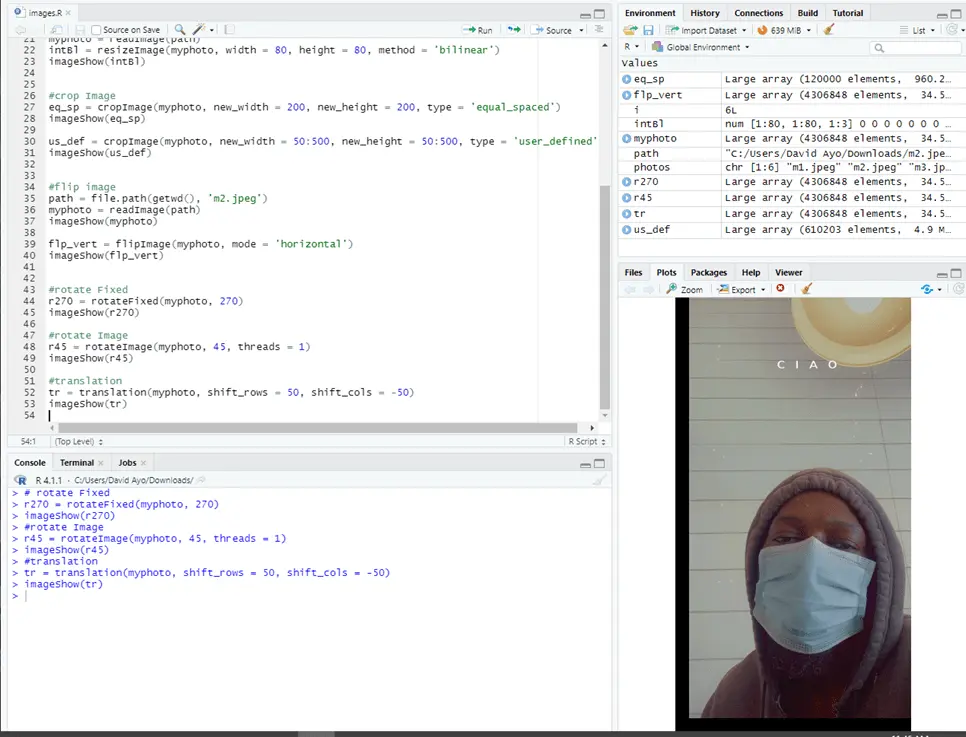Open the Export dropdown in Plots pane
This screenshot has height=737, width=966.
point(740,289)
